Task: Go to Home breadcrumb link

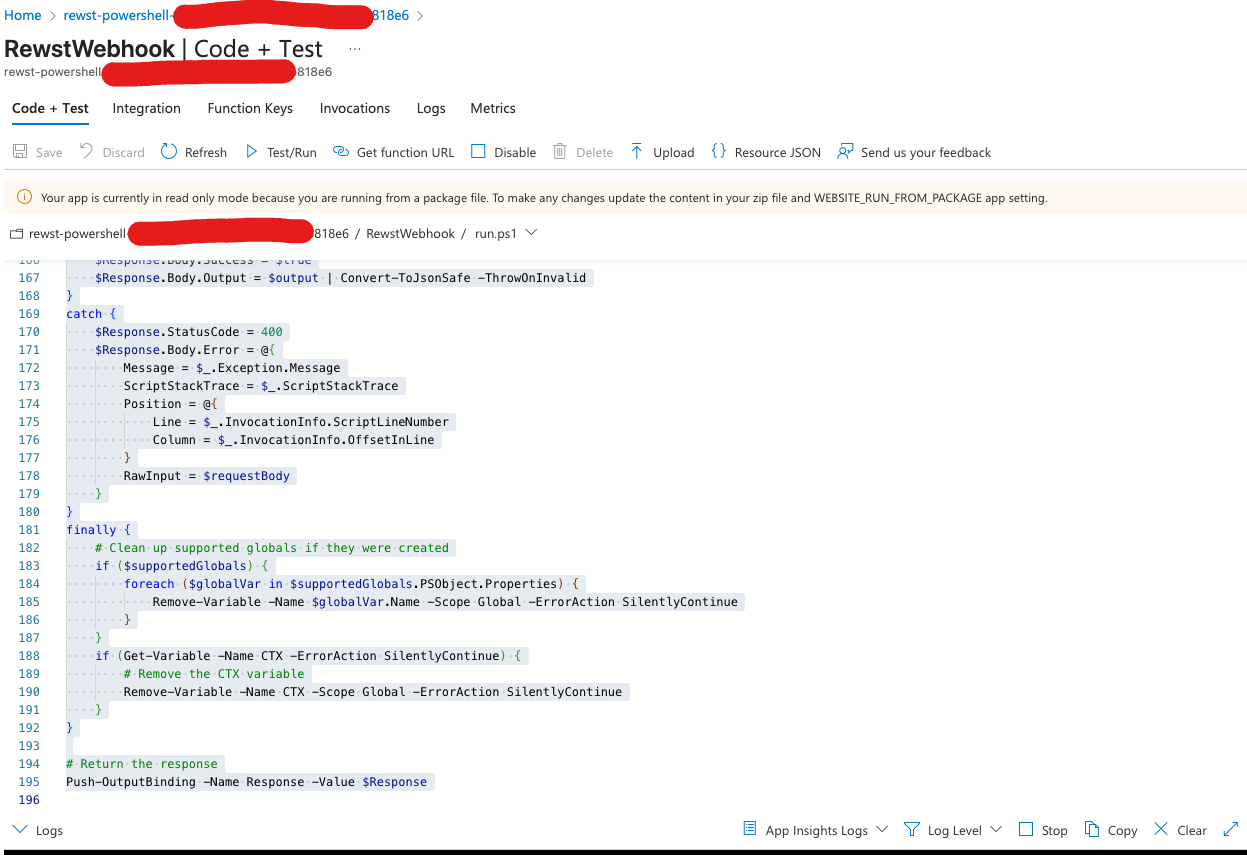Action: (23, 16)
